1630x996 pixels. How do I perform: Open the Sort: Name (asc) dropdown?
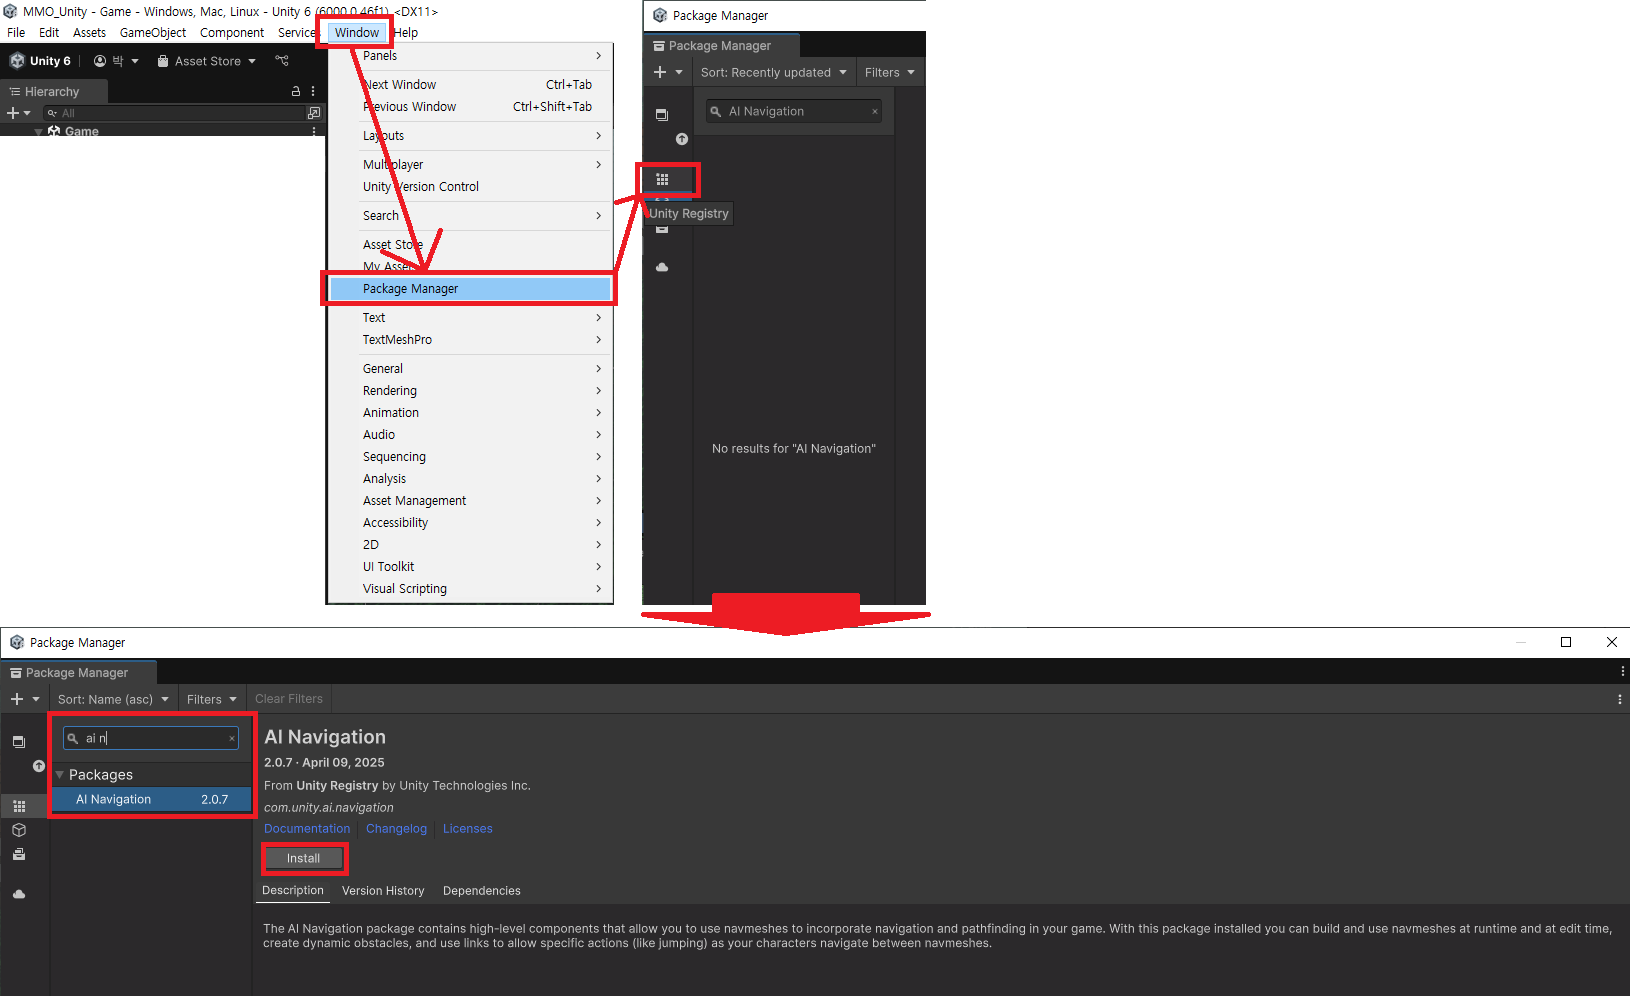pyautogui.click(x=113, y=699)
